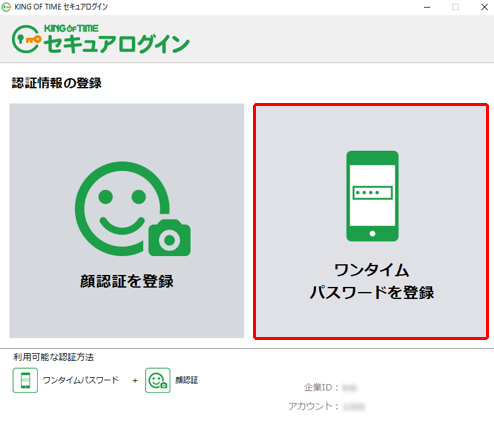Image resolution: width=494 pixels, height=427 pixels.
Task: Click the 認証情報の登録 heading
Action: [x=57, y=83]
